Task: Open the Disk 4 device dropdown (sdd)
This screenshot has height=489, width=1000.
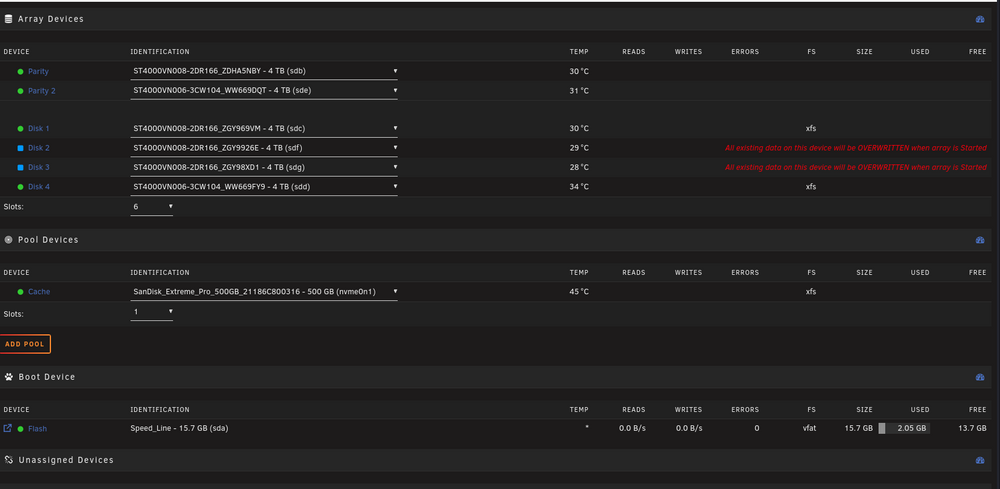Action: pyautogui.click(x=264, y=187)
